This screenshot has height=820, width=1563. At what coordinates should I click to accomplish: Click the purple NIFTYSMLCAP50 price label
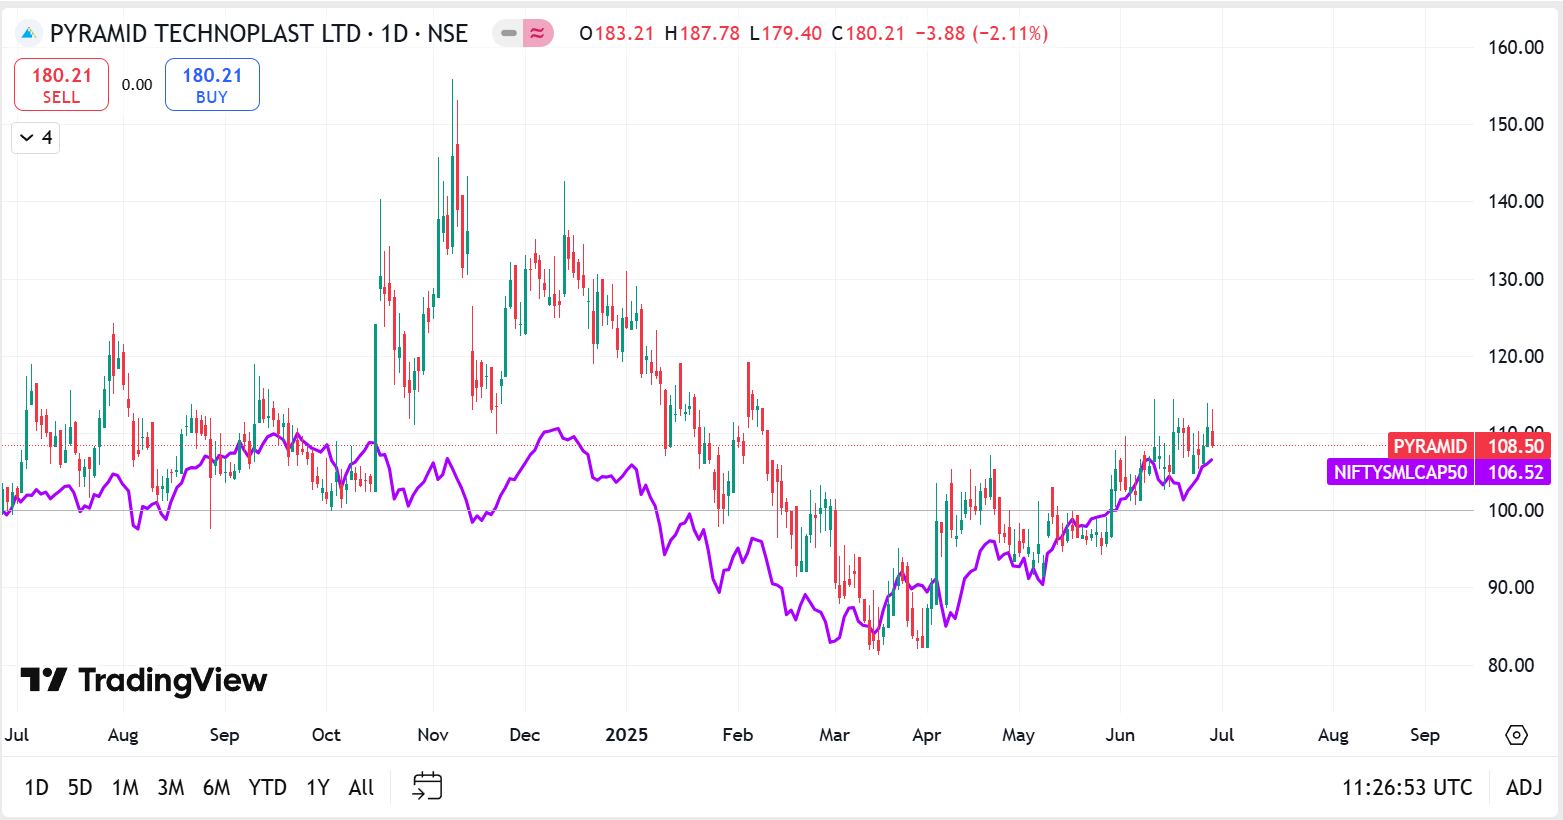pos(1400,472)
